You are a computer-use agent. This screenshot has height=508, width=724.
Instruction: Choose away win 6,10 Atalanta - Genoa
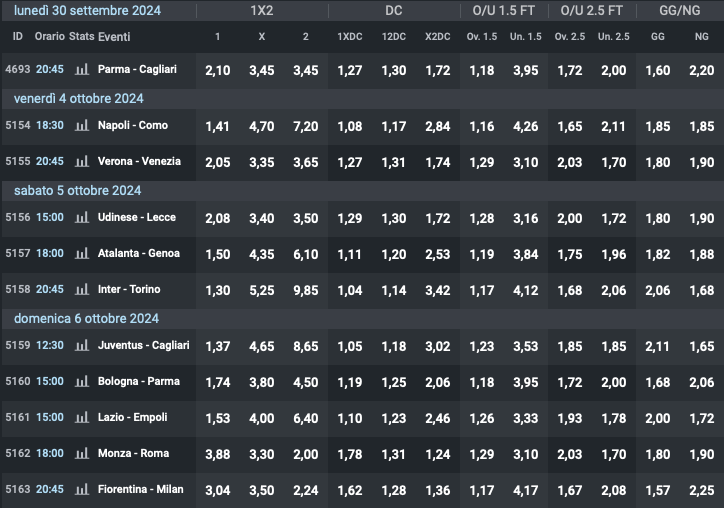[306, 254]
